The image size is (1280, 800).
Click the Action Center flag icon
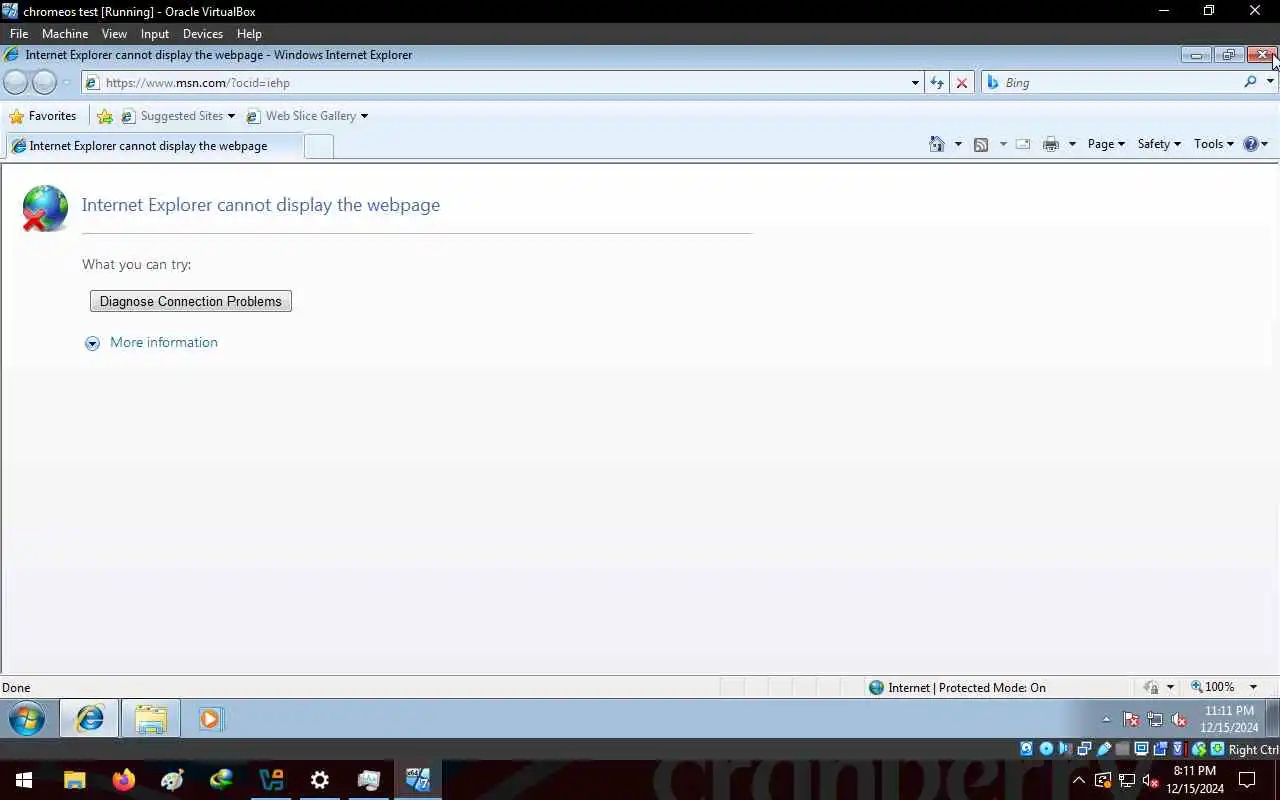[x=1131, y=719]
